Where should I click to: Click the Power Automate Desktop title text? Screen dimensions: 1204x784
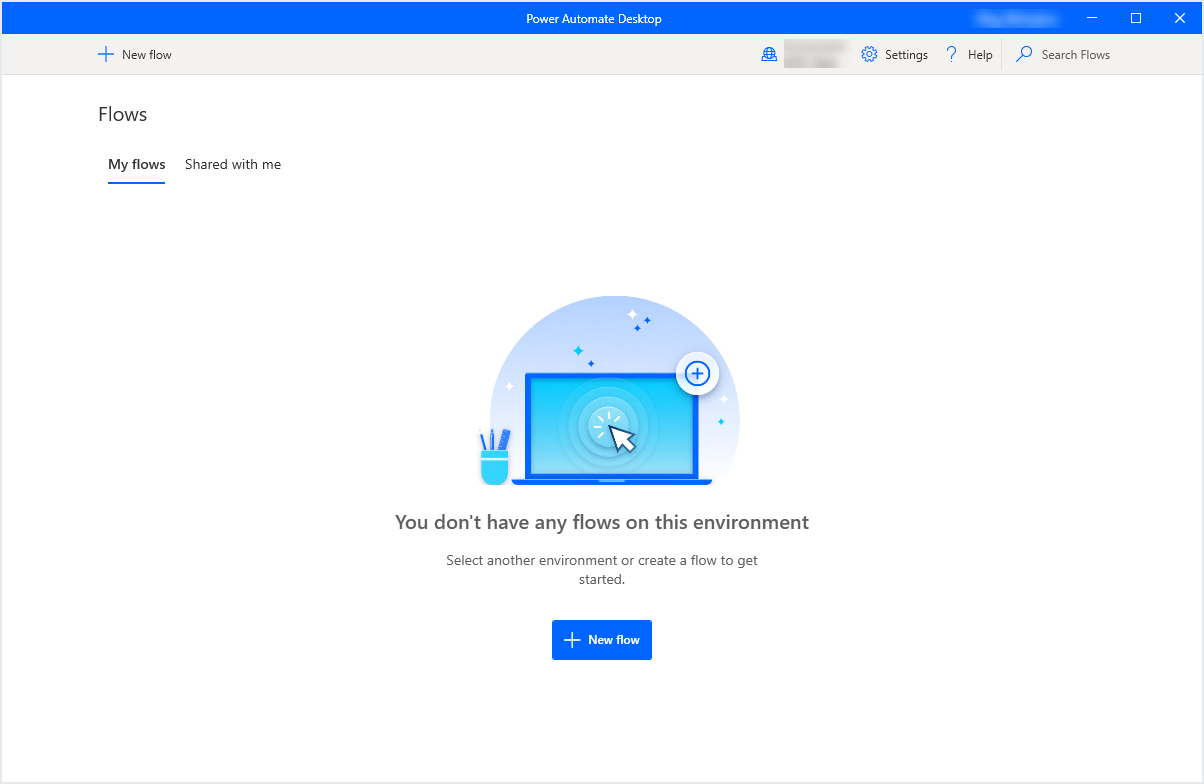pos(594,18)
